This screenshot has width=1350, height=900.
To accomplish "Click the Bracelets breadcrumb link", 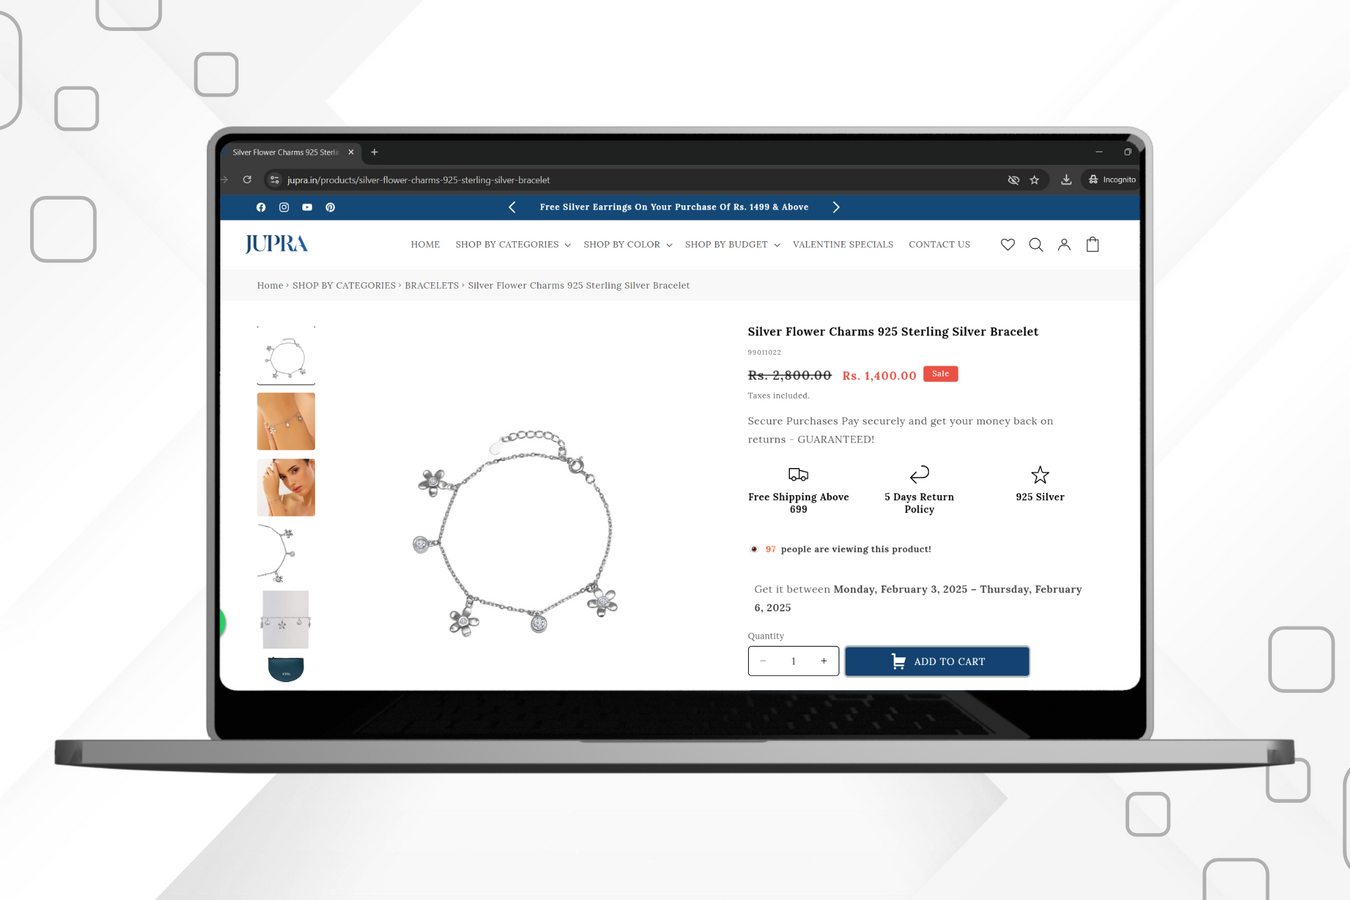I will pyautogui.click(x=431, y=286).
